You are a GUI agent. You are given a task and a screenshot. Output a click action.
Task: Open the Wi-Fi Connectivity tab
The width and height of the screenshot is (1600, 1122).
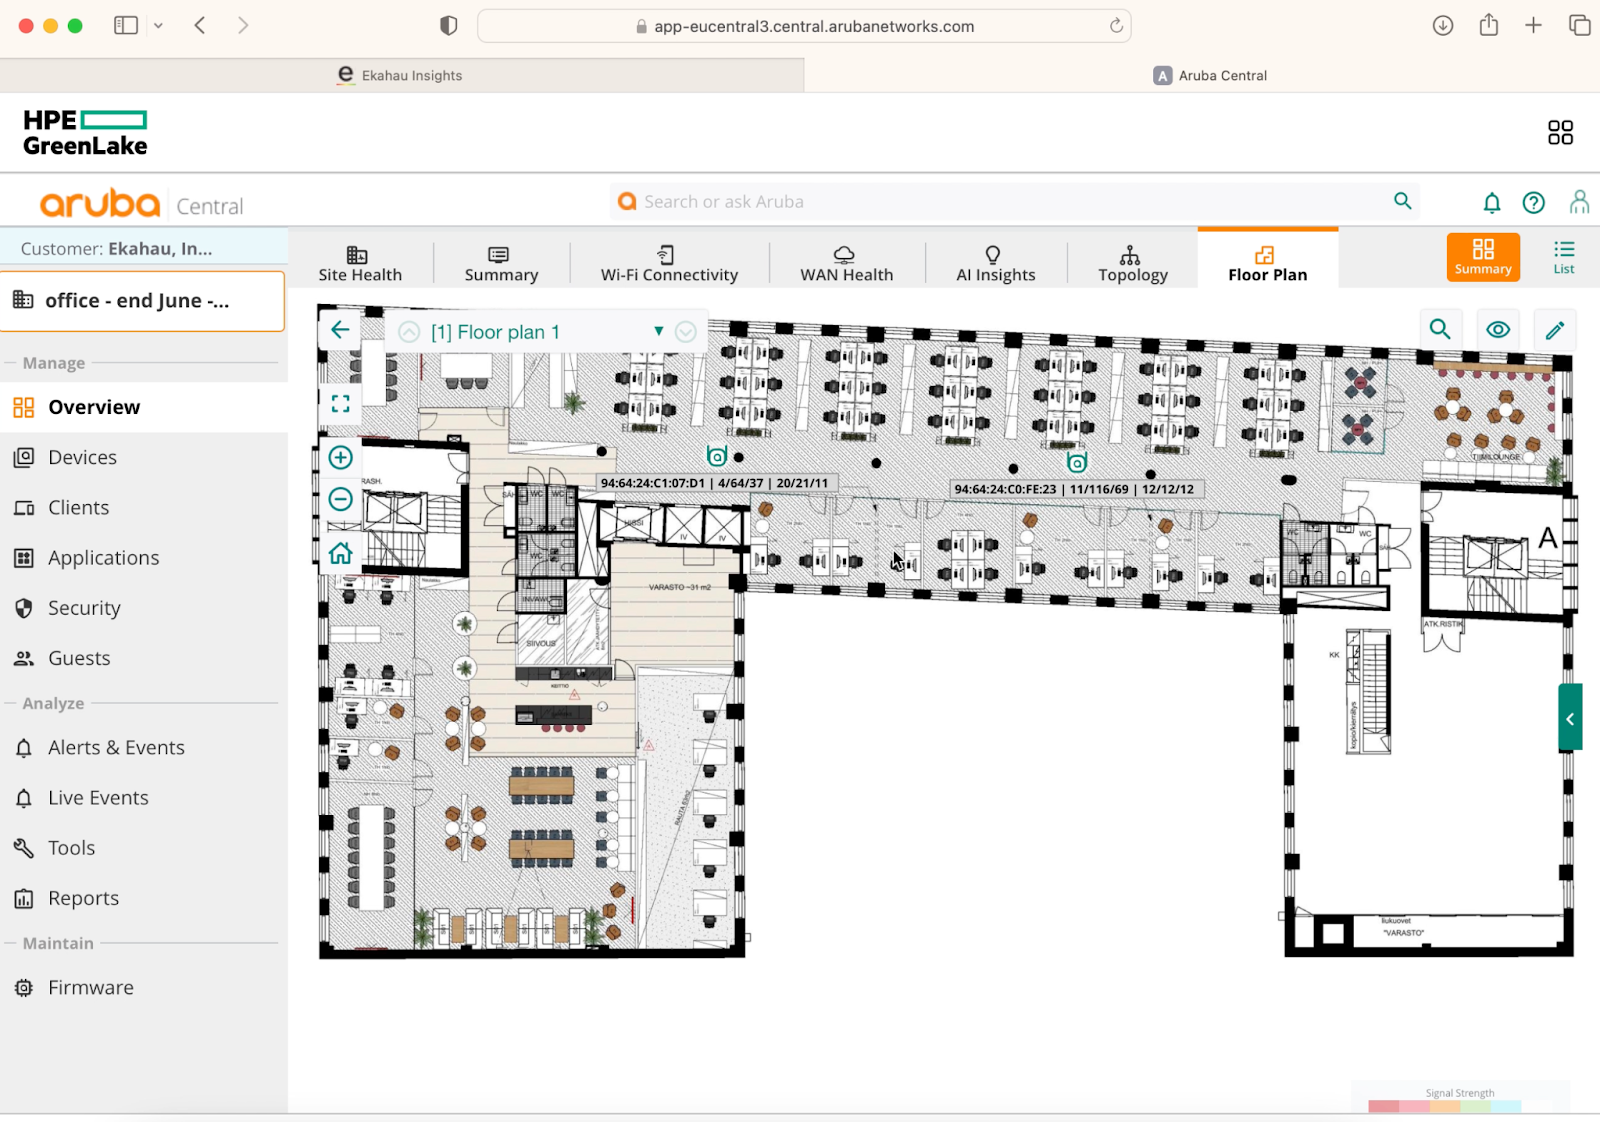pyautogui.click(x=669, y=263)
